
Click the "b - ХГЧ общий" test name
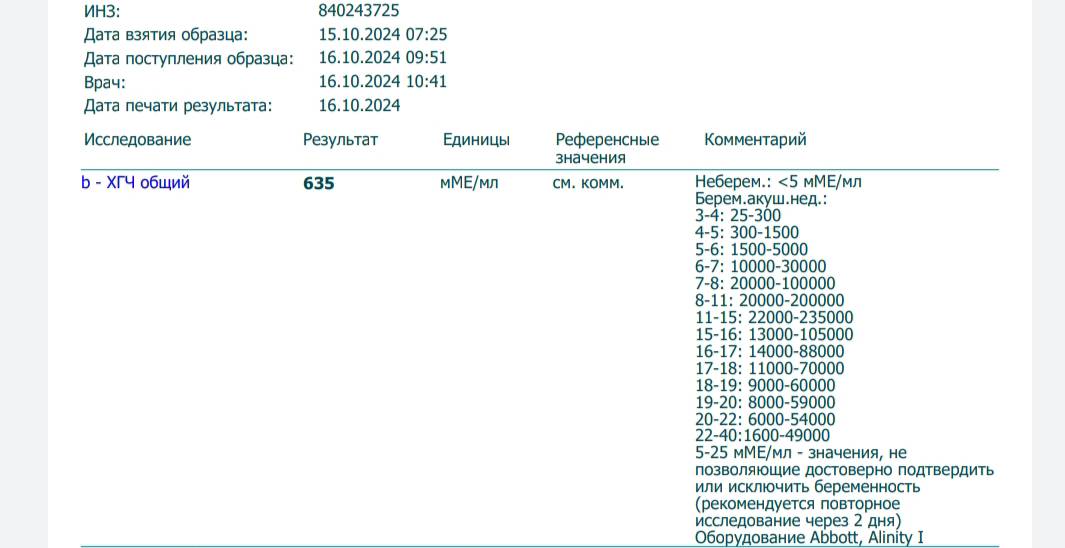(x=135, y=183)
